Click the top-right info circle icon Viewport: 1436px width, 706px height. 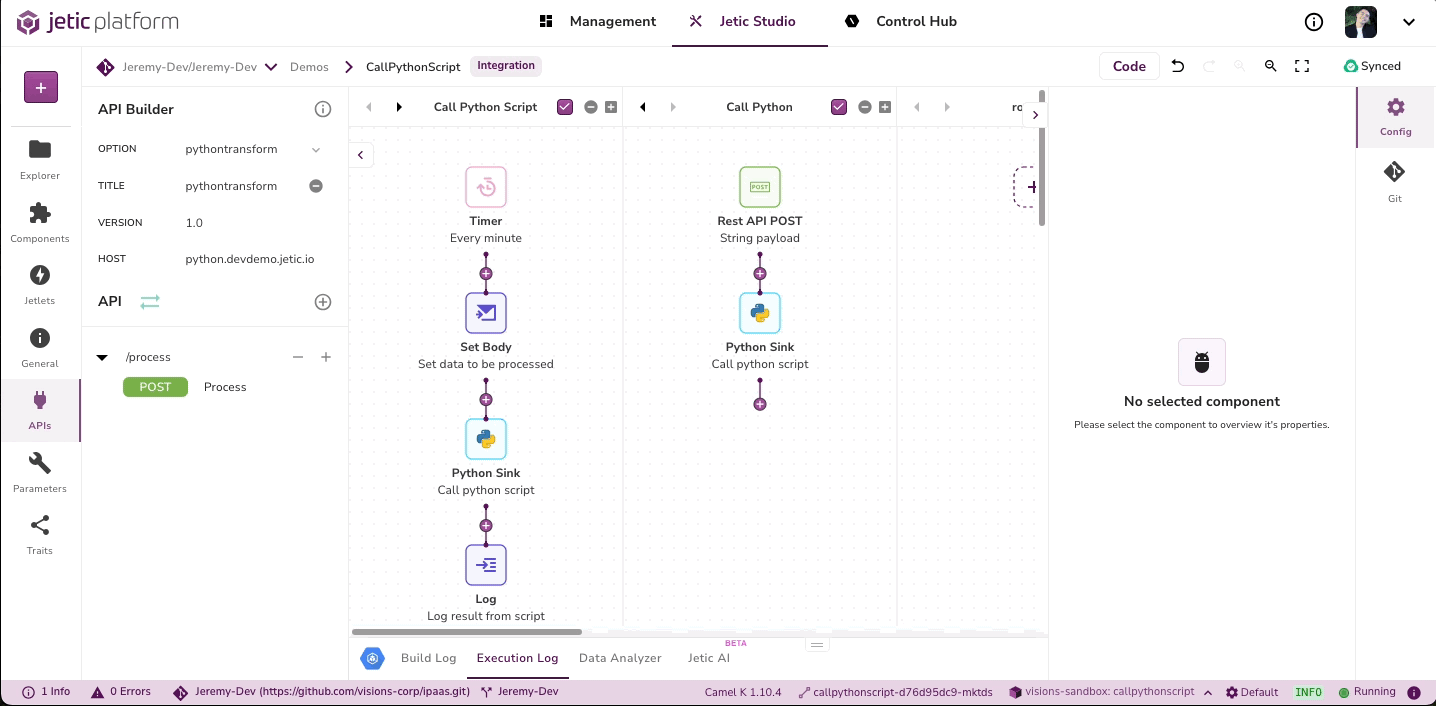click(1314, 22)
